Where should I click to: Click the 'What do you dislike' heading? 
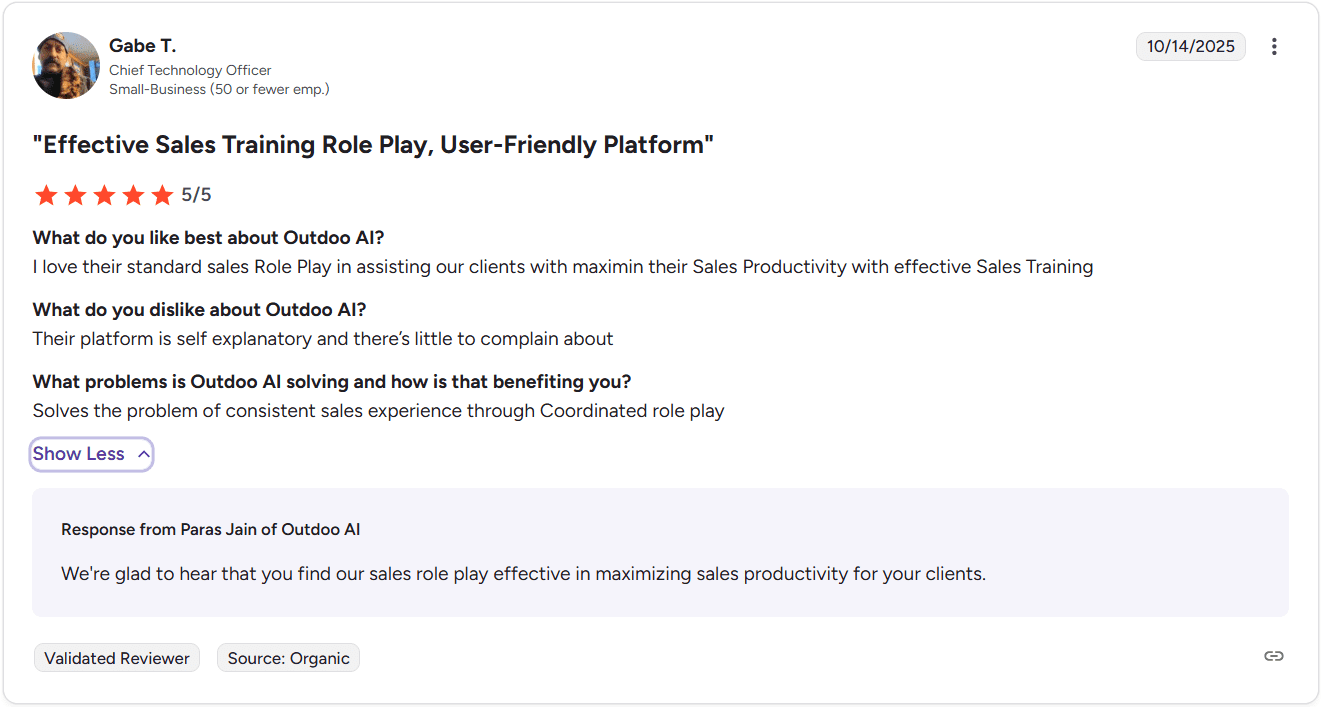(x=199, y=310)
